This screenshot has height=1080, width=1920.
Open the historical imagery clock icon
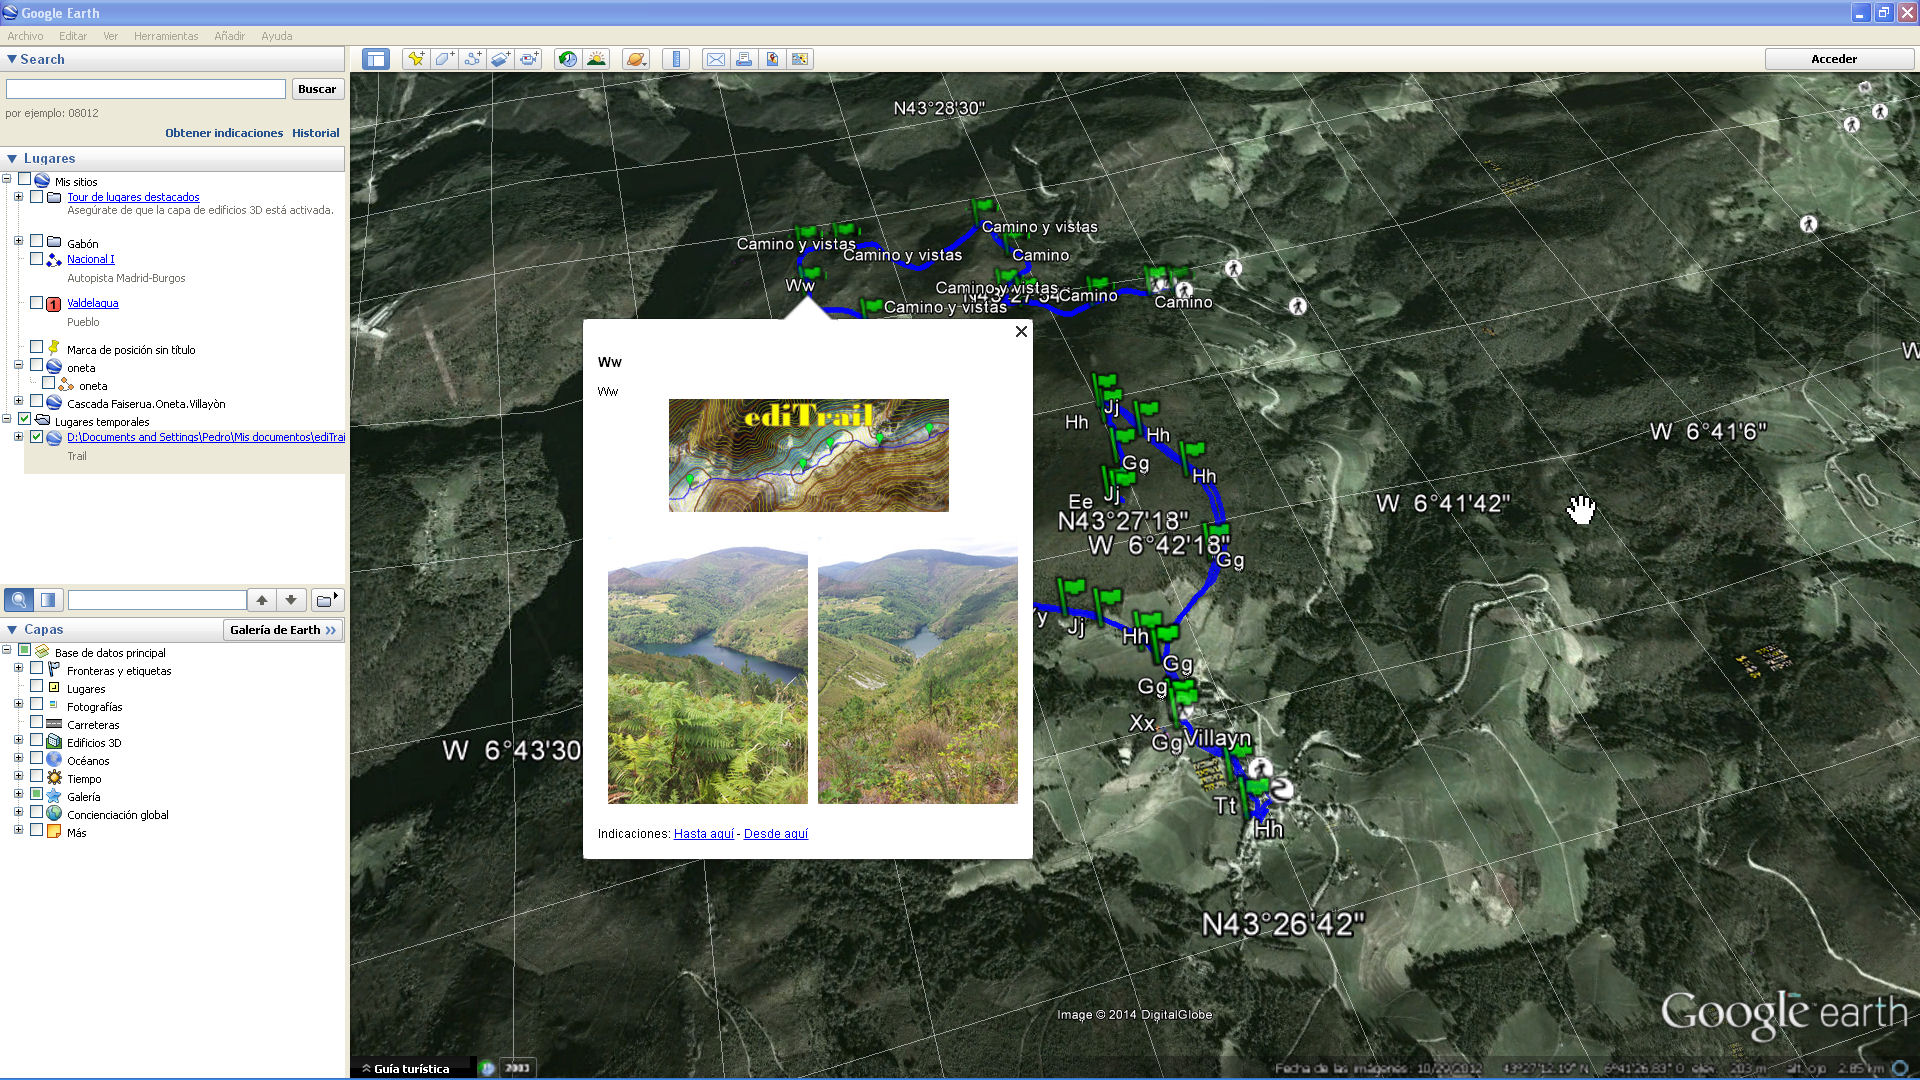tap(567, 59)
